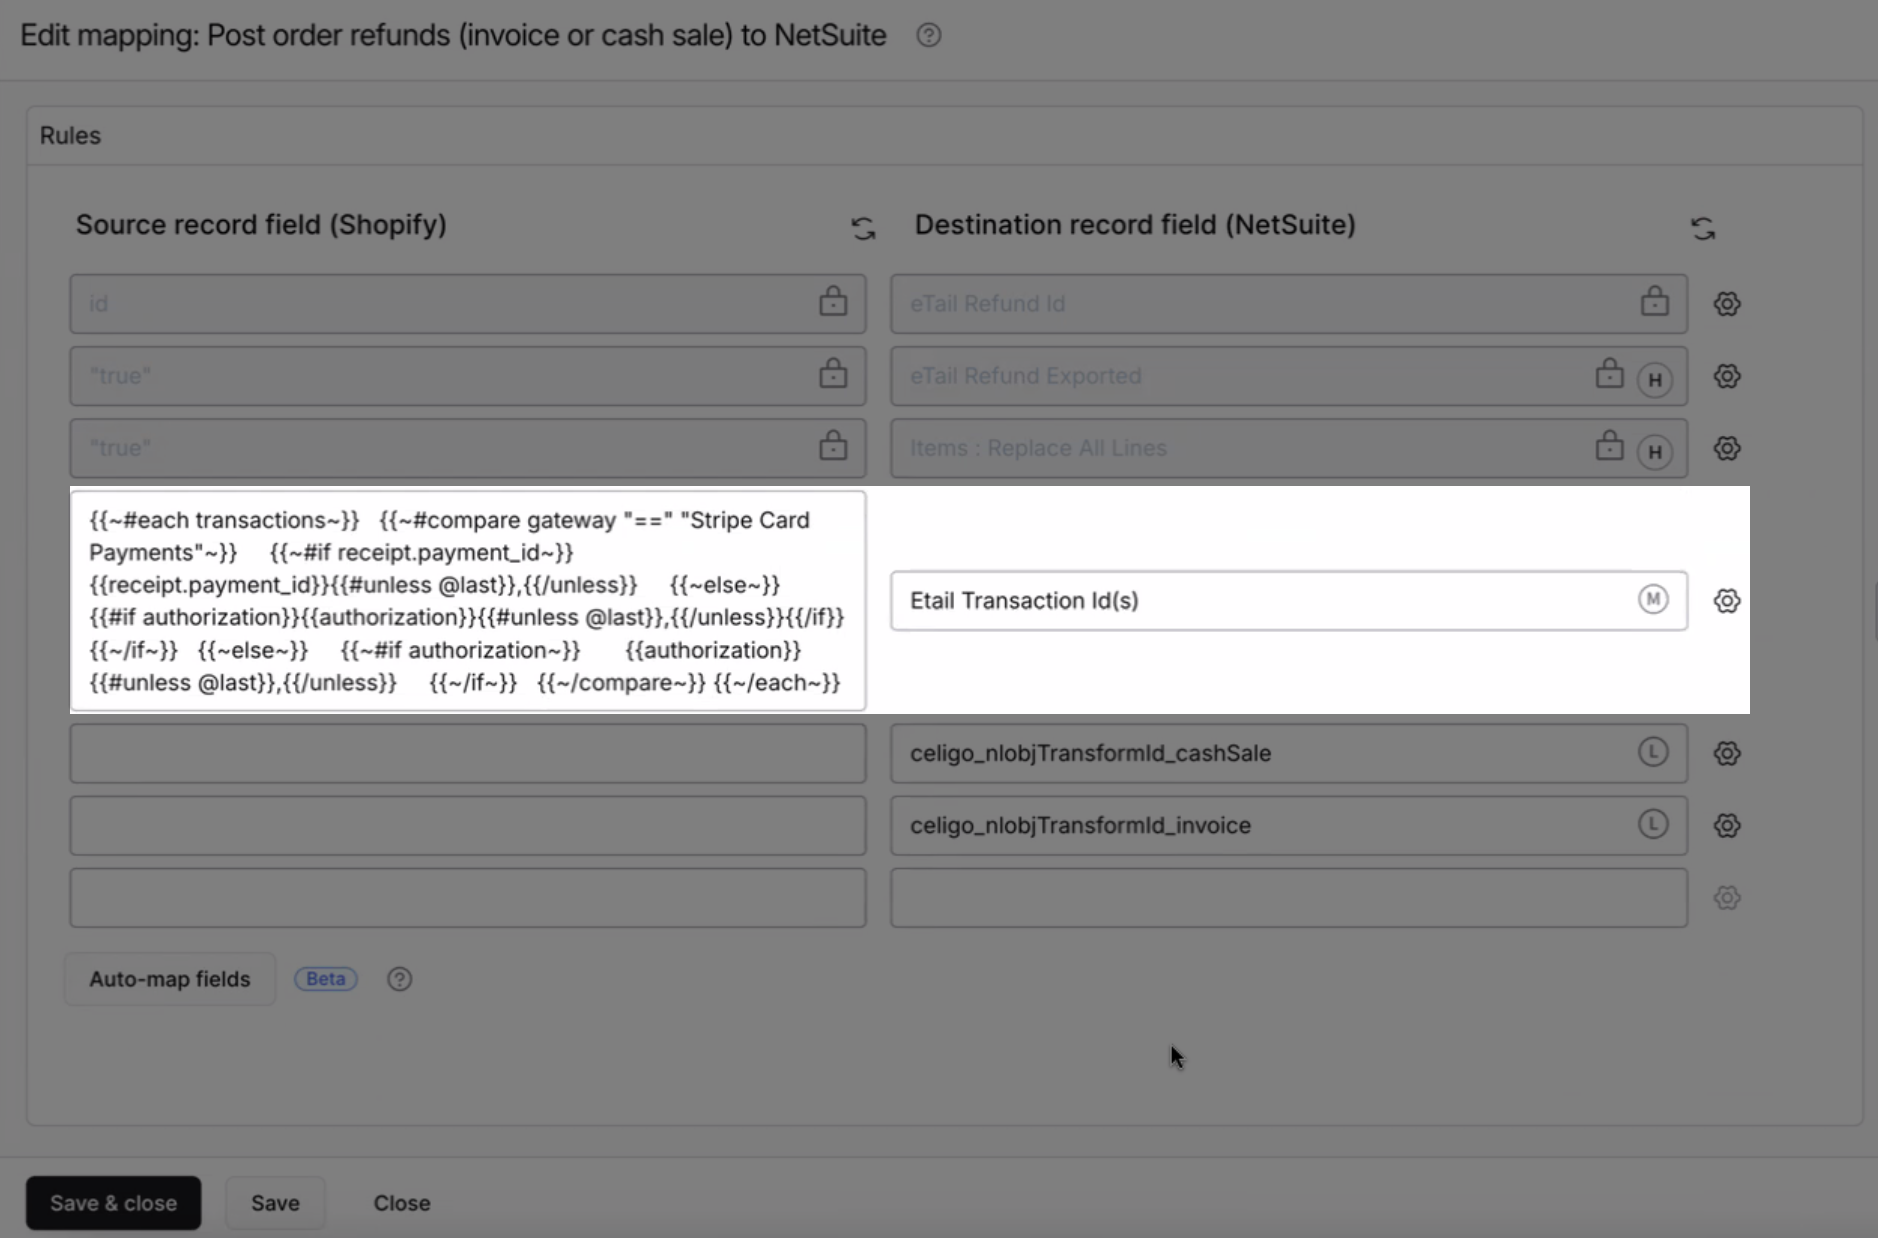The height and width of the screenshot is (1238, 1878).
Task: Click L badge in celigo_nlobjTransformId_cashSale field
Action: tap(1653, 752)
